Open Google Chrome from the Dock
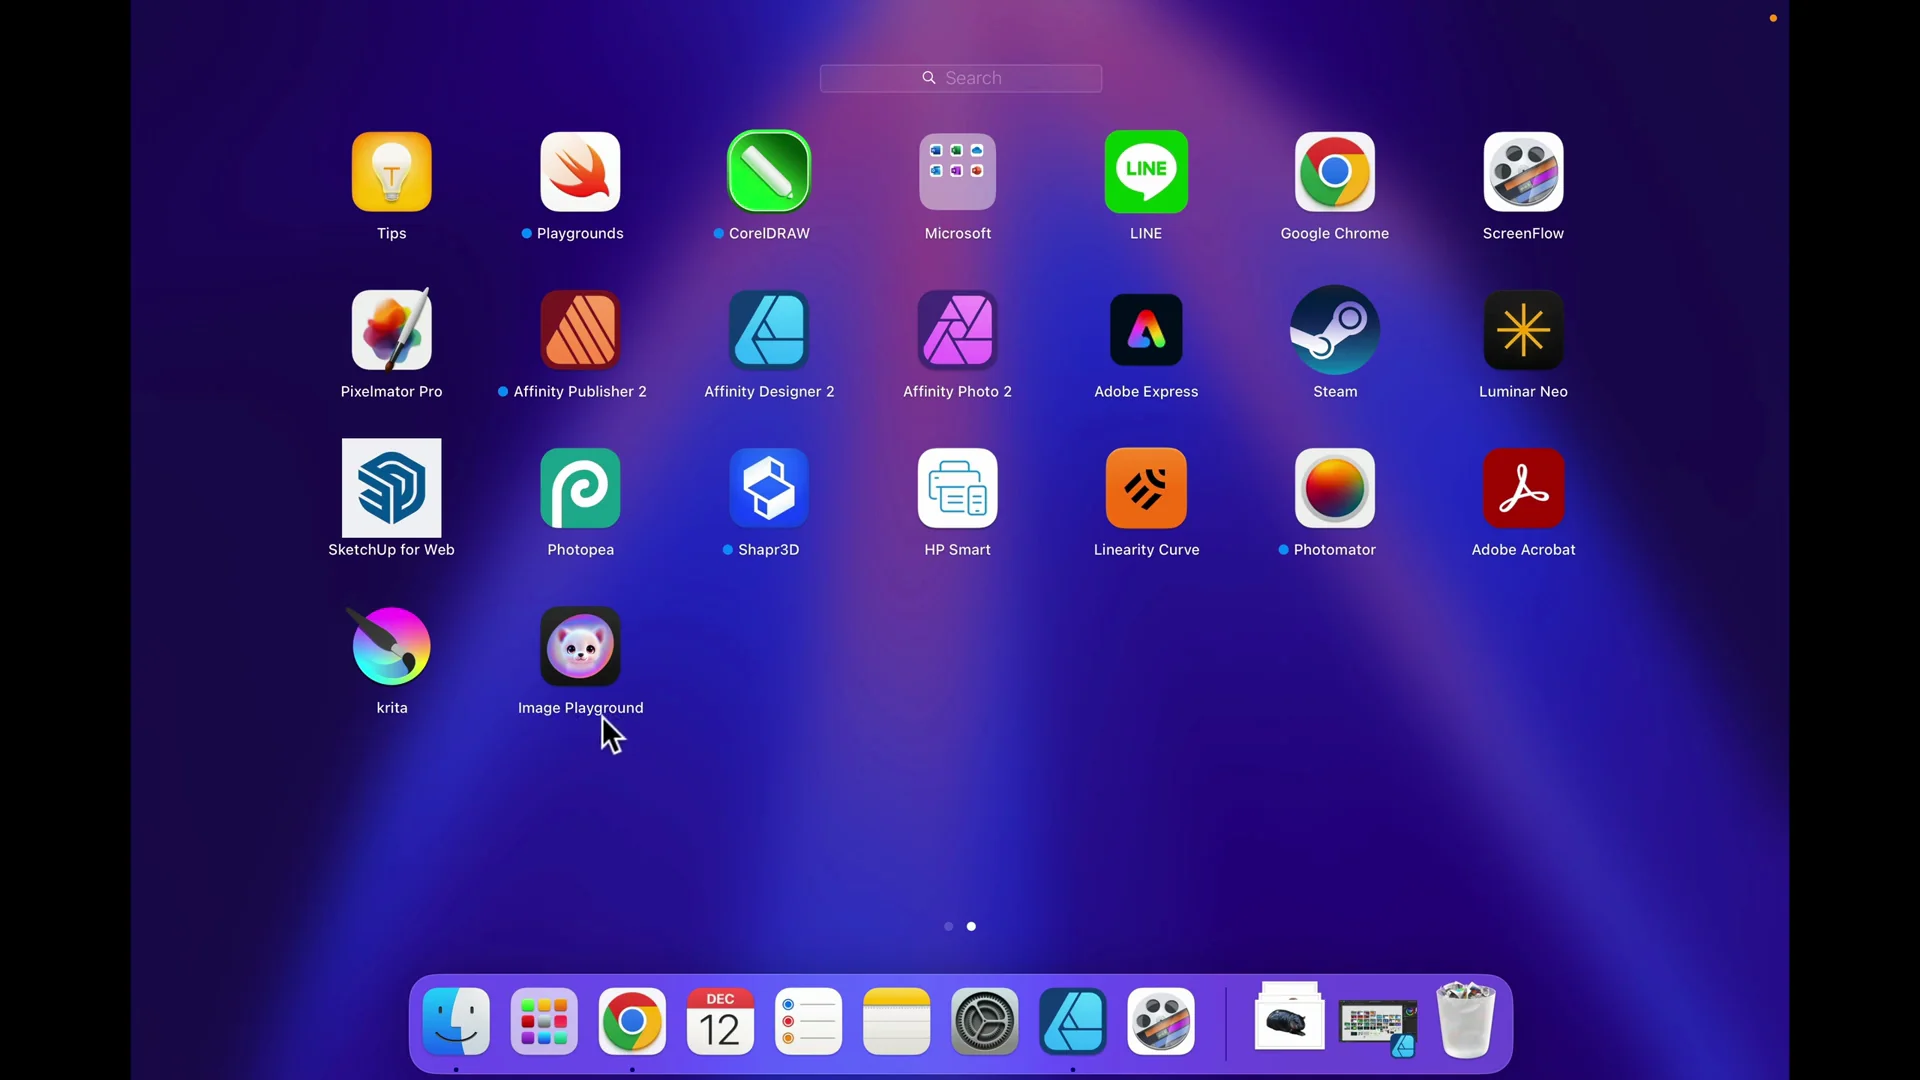This screenshot has height=1080, width=1920. pyautogui.click(x=631, y=1021)
